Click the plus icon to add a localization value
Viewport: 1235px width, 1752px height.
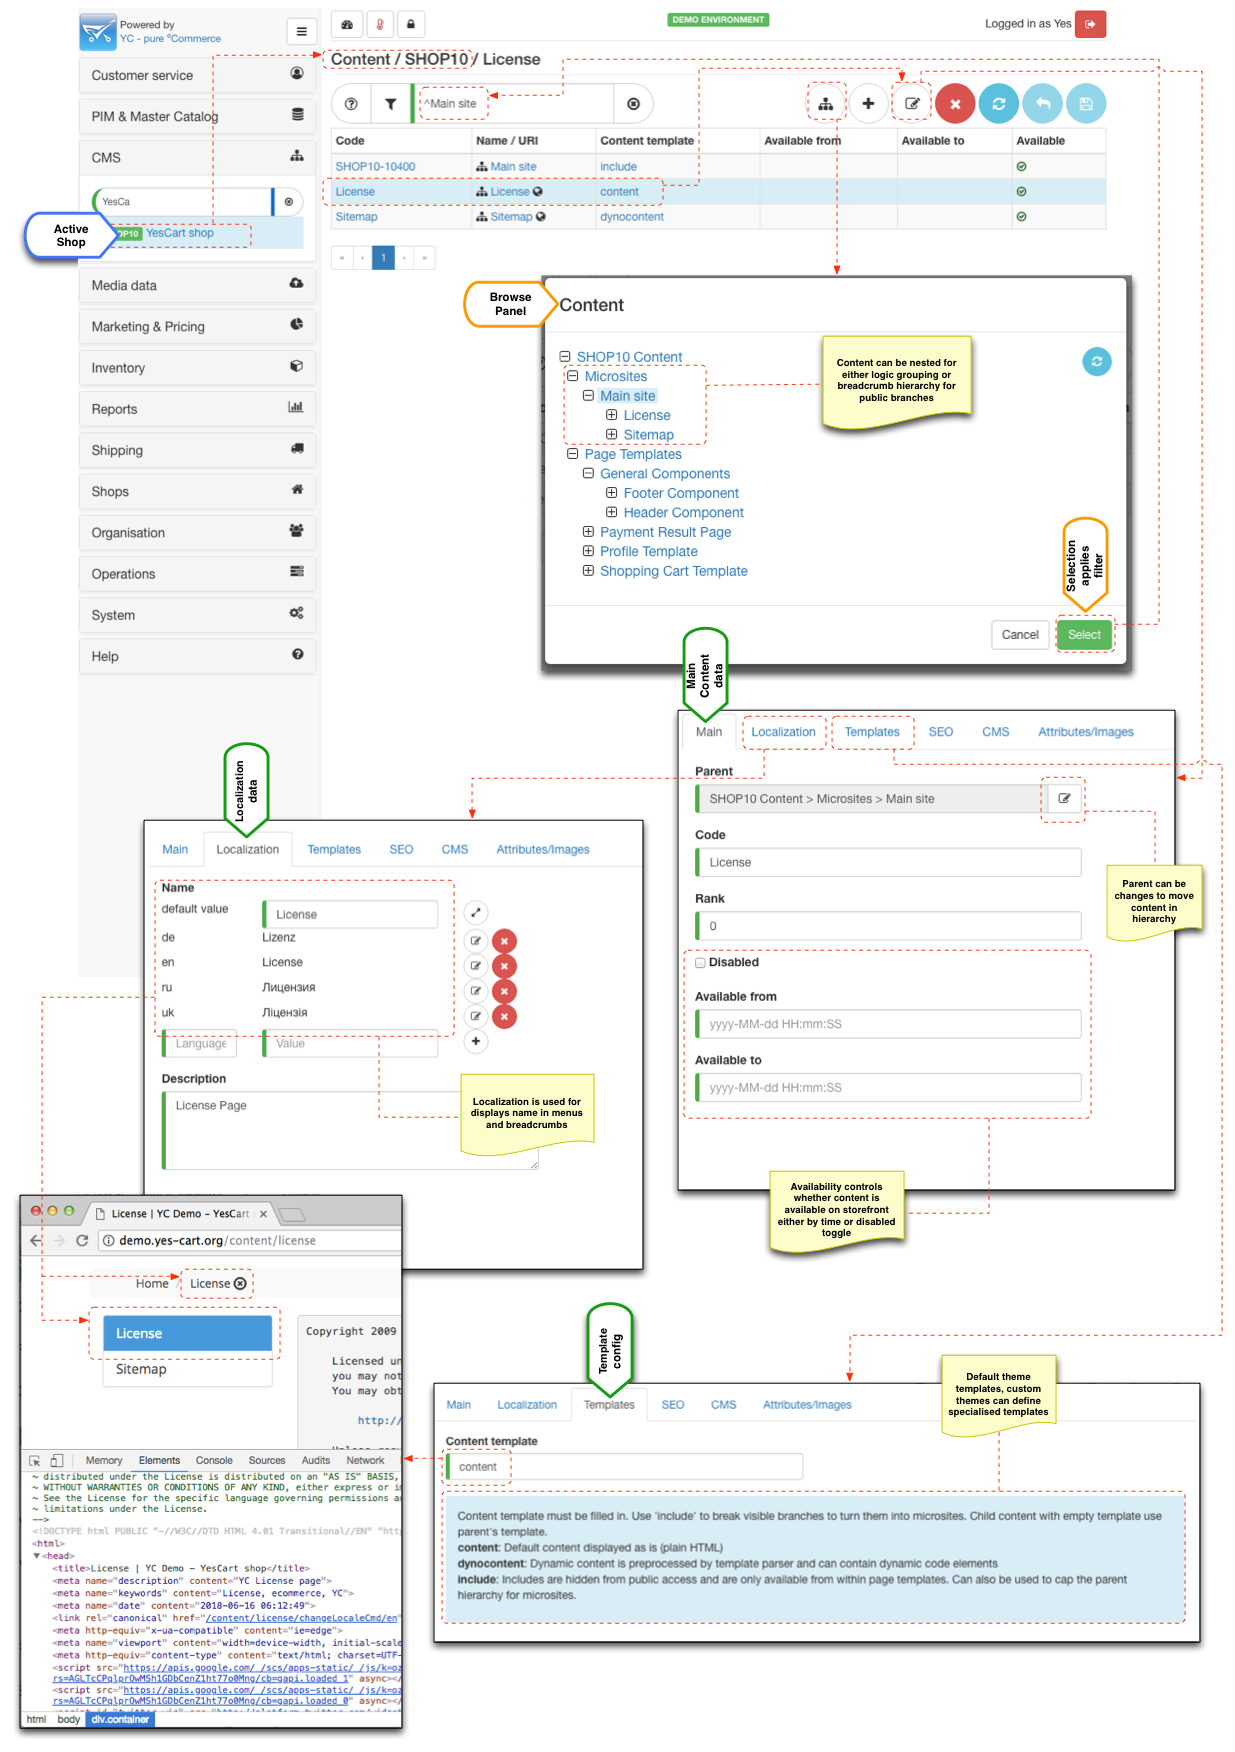click(x=476, y=1041)
